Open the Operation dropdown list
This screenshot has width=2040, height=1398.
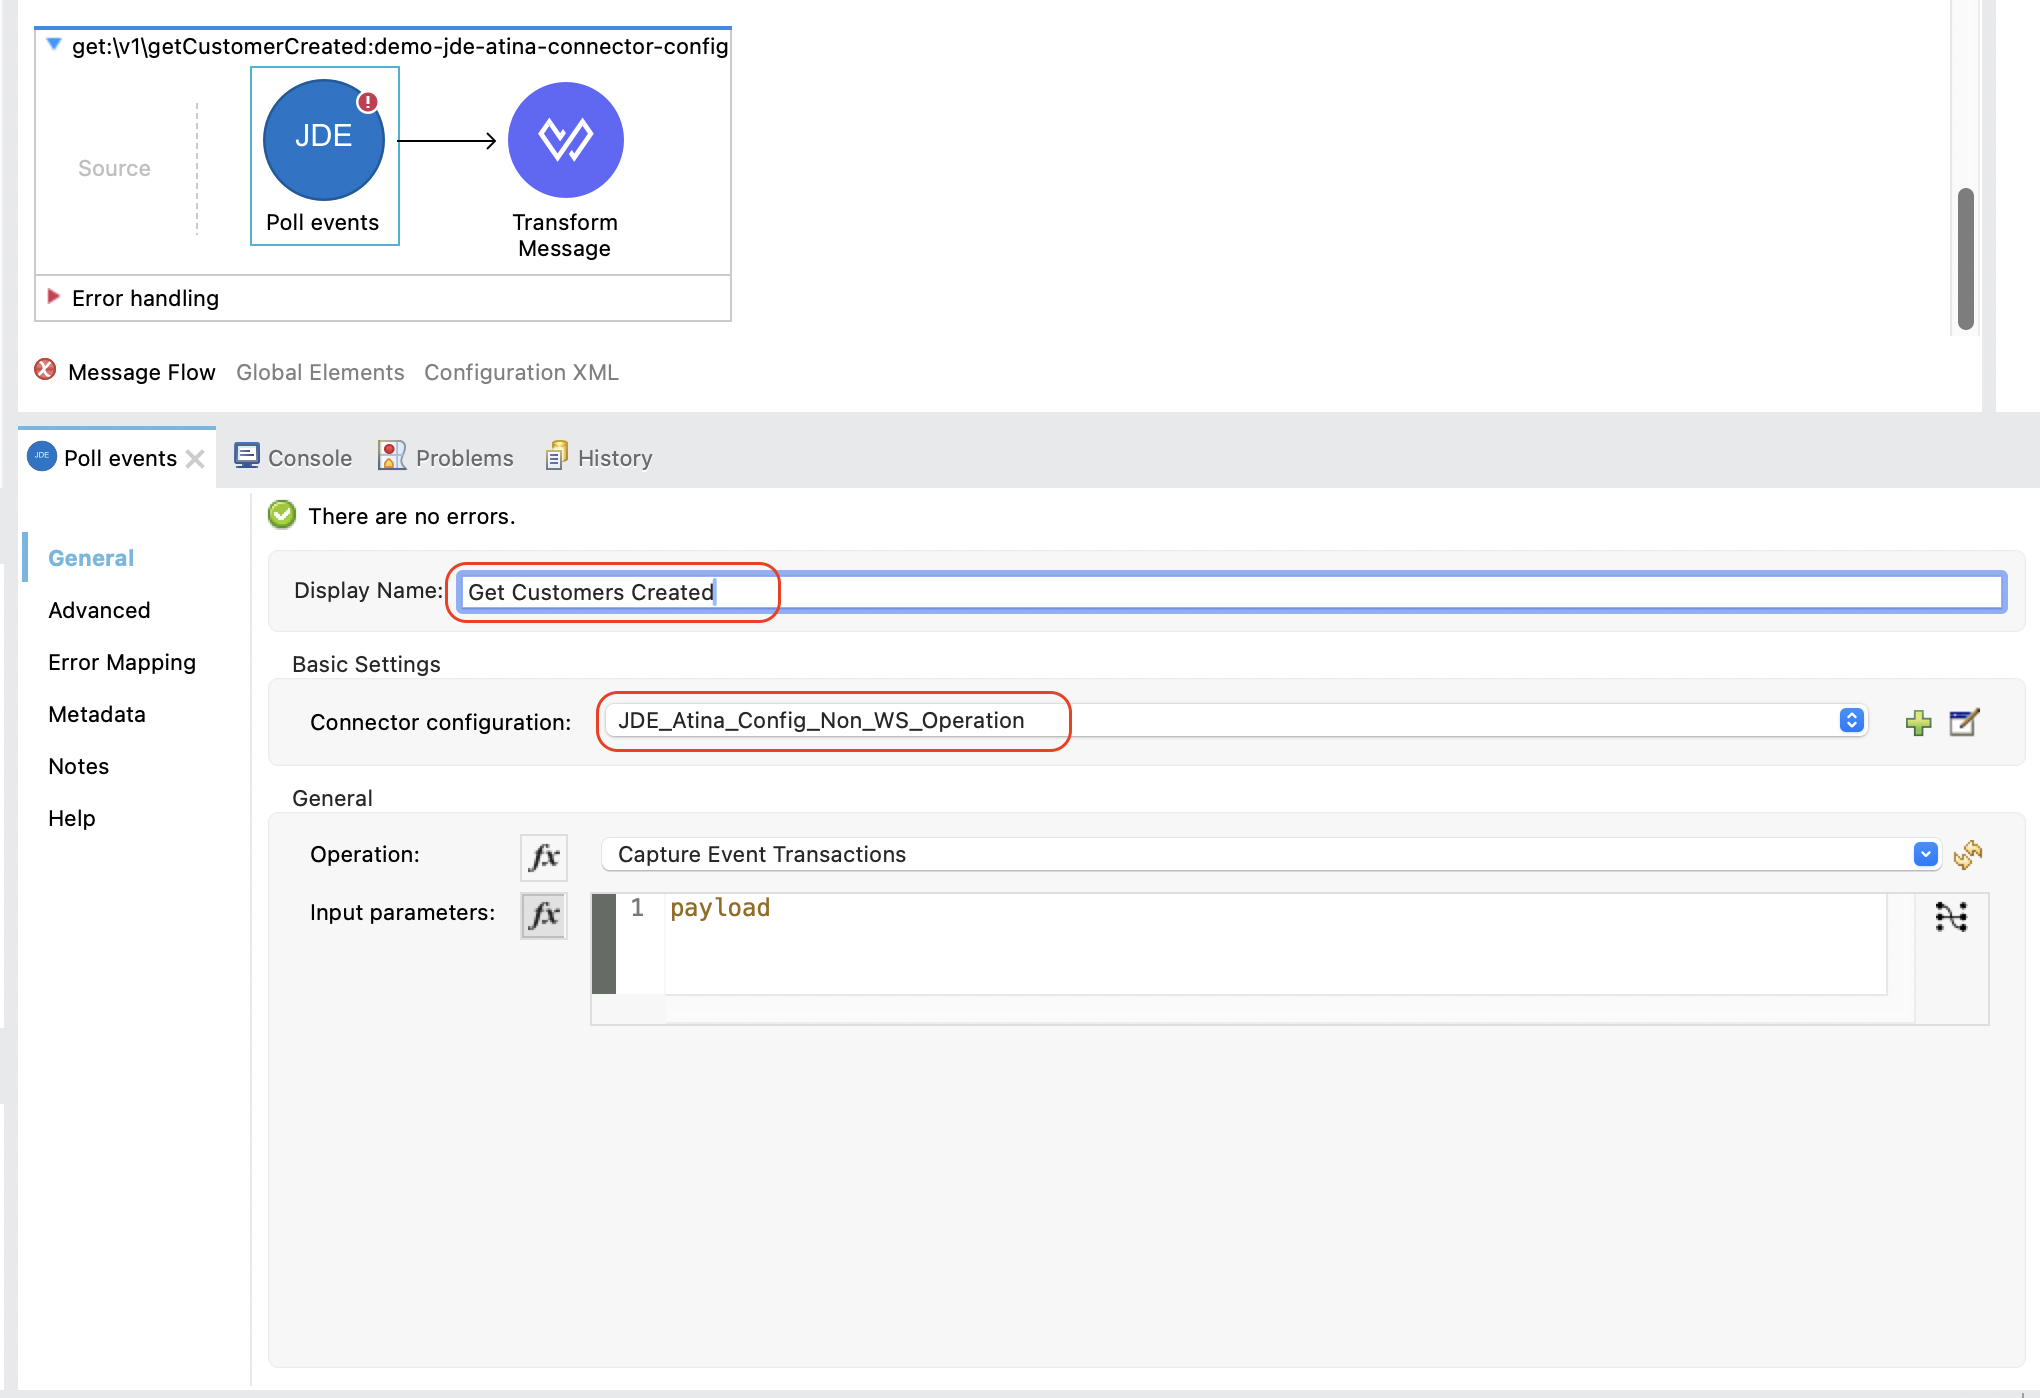click(1925, 854)
